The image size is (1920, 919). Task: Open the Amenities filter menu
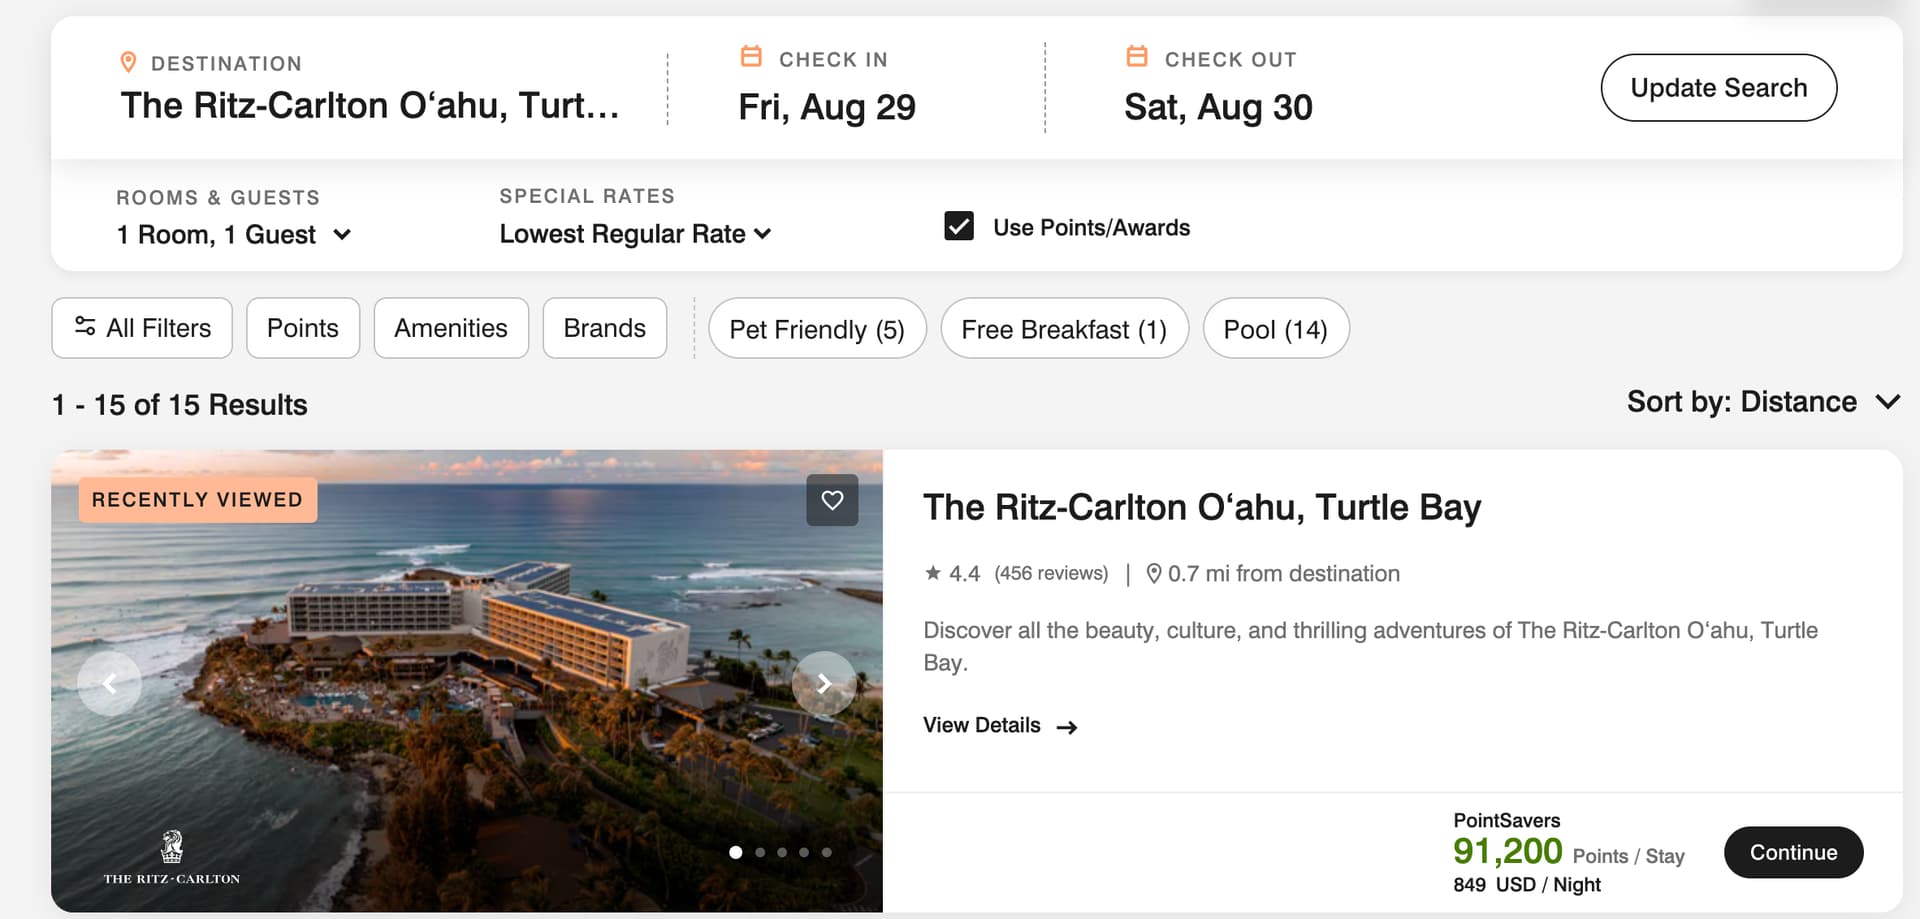[x=451, y=328]
